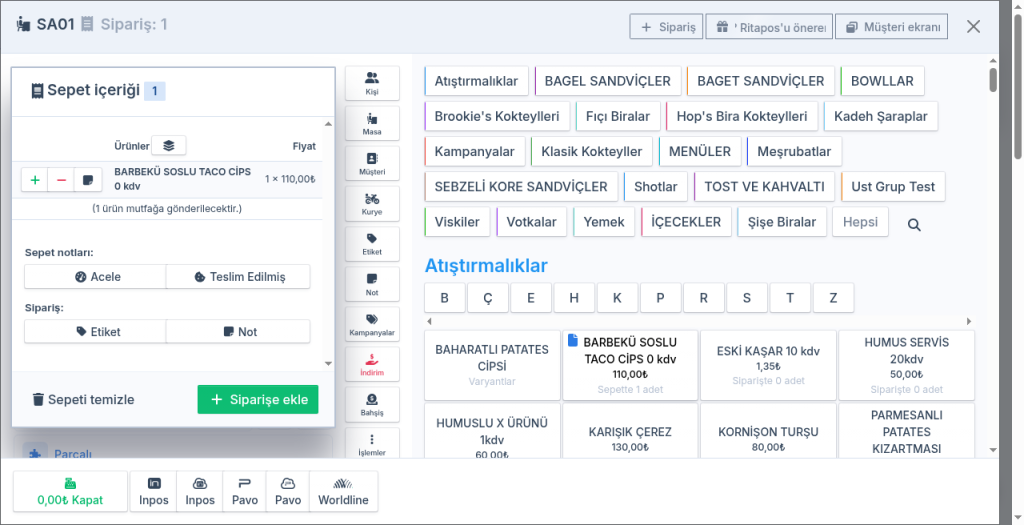This screenshot has height=525, width=1024.
Task: Close the bill with 0,00₺ Kapat
Action: pyautogui.click(x=70, y=491)
